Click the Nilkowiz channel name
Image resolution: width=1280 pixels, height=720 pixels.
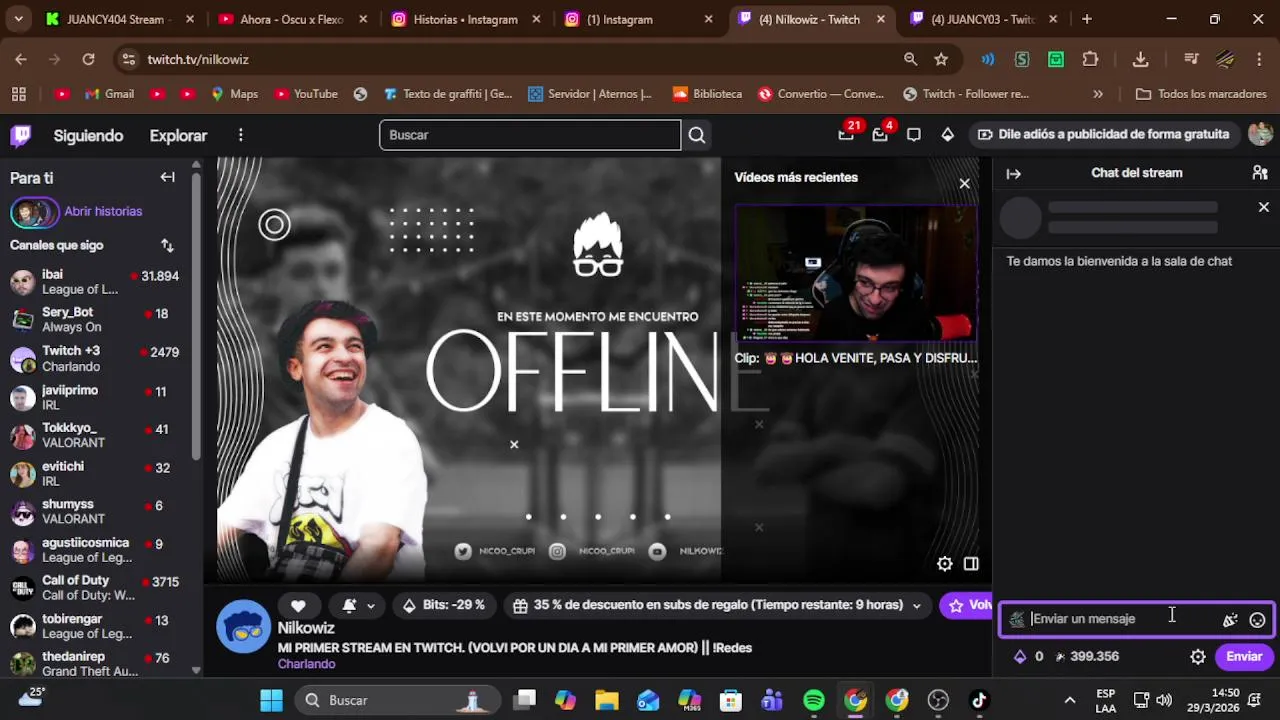[x=306, y=628]
